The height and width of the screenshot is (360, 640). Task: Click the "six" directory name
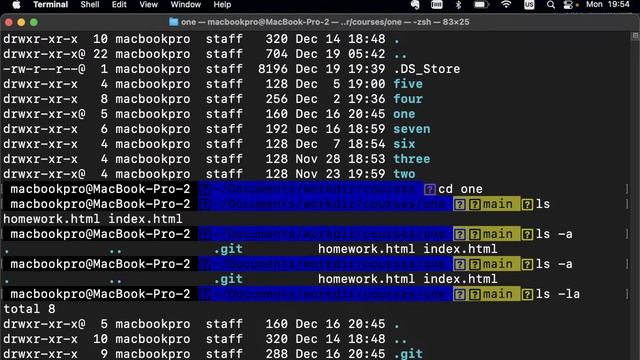click(x=404, y=144)
